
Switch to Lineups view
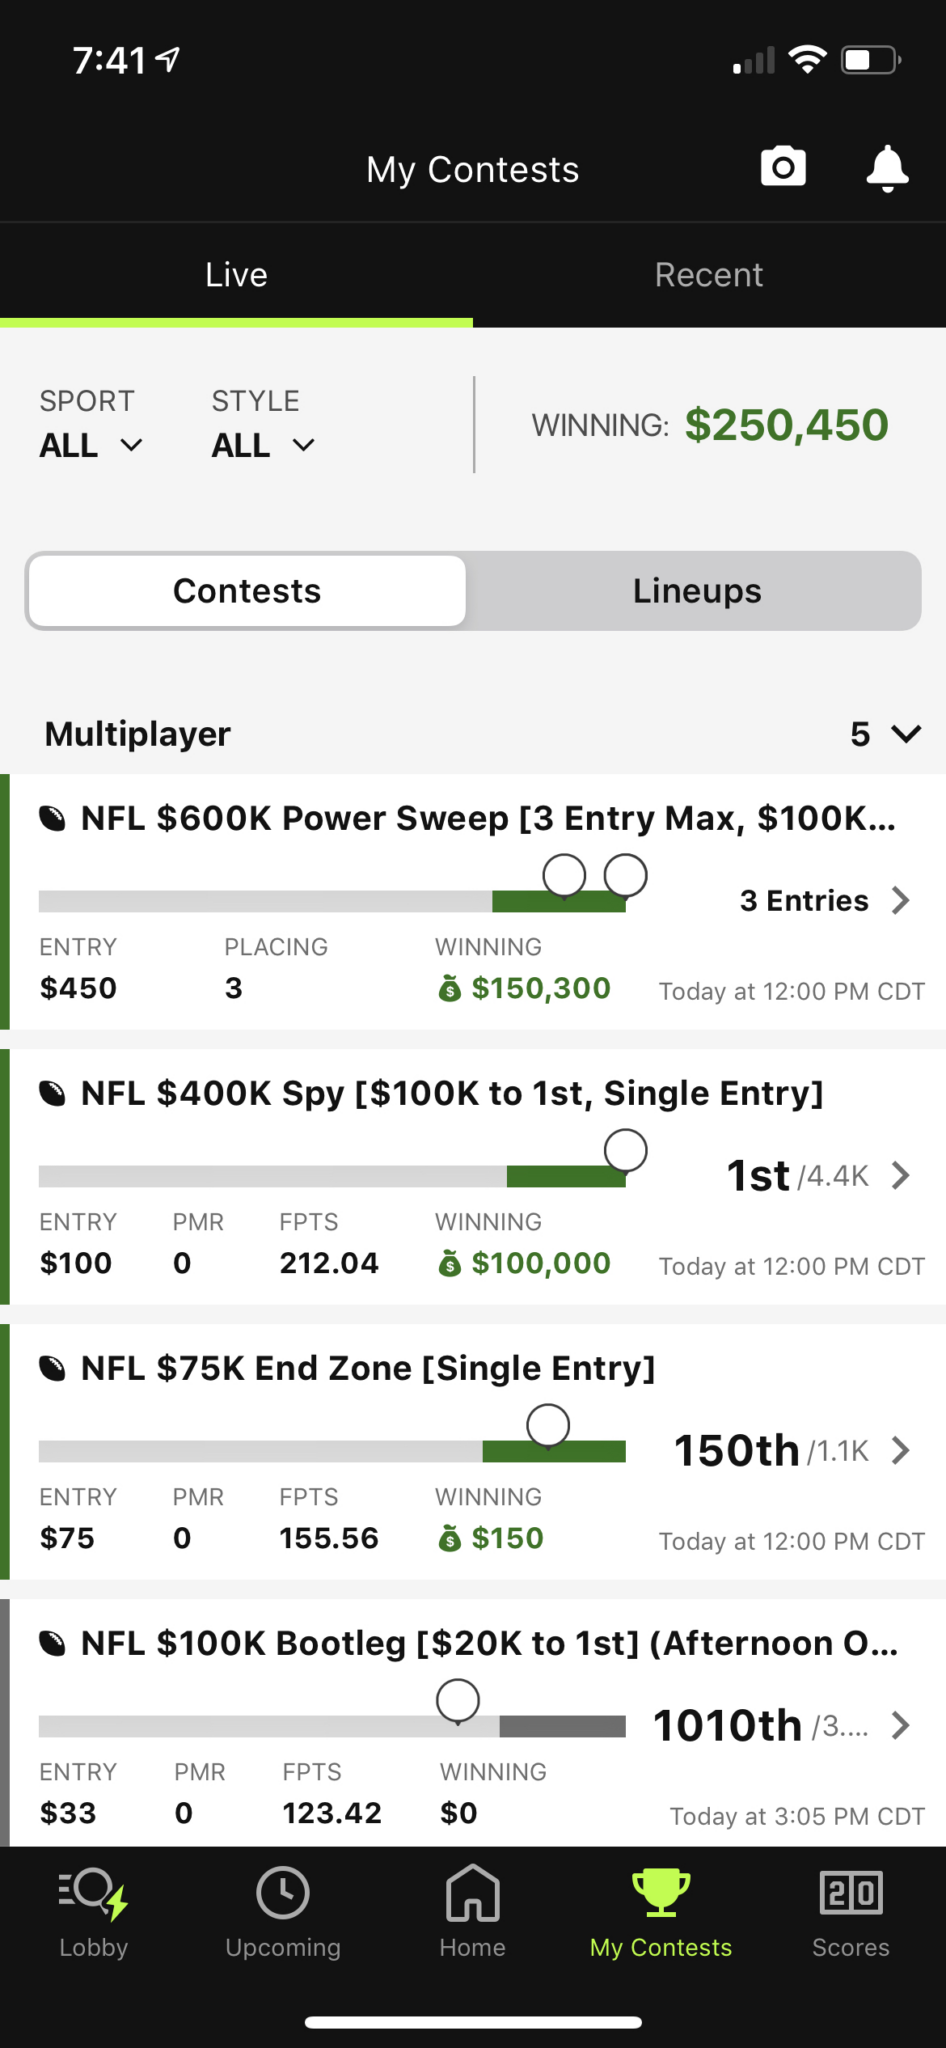tap(696, 591)
